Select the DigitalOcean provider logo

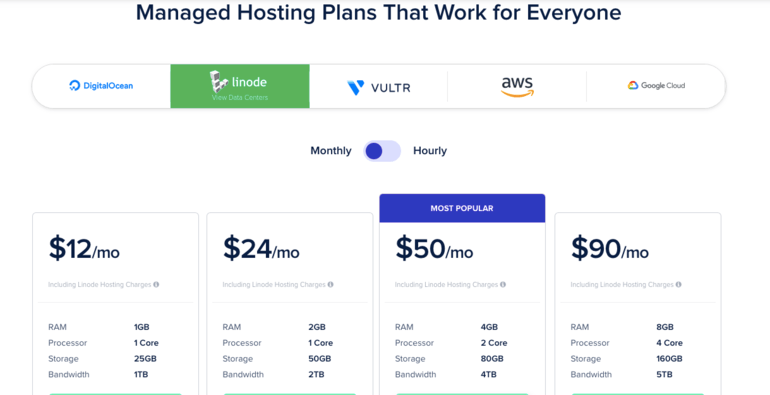click(x=101, y=85)
